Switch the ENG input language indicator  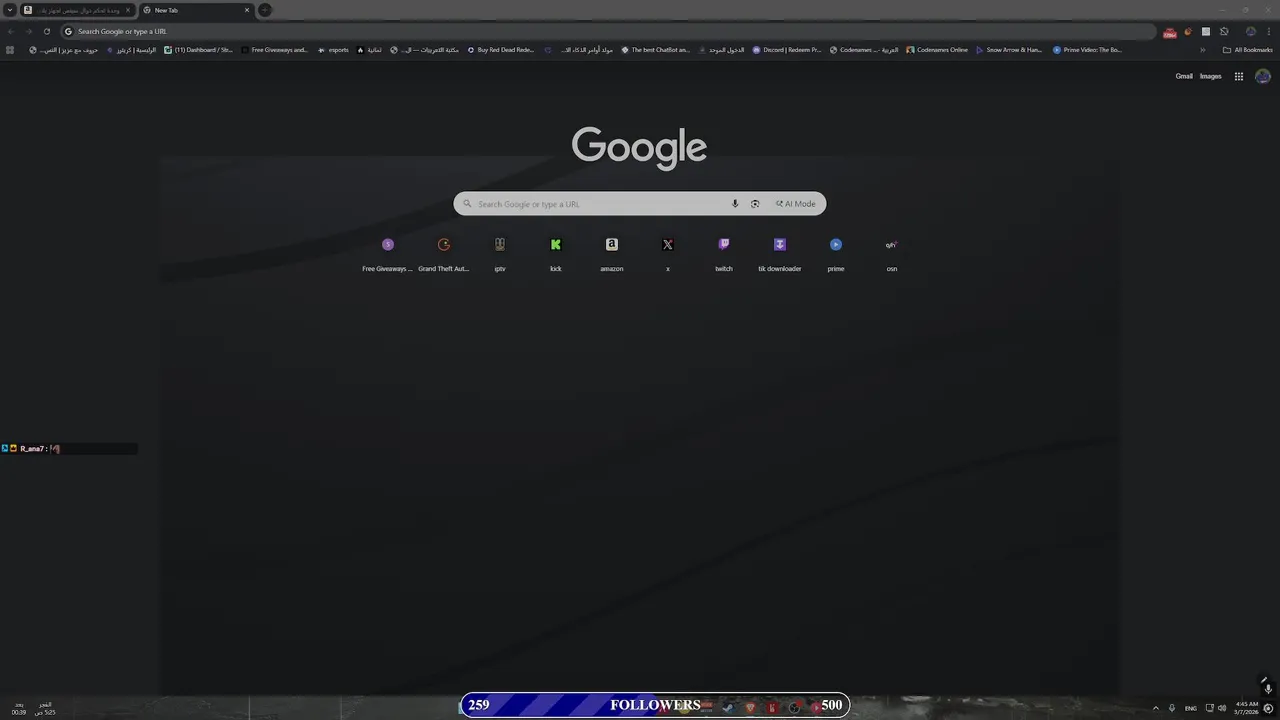point(1191,708)
